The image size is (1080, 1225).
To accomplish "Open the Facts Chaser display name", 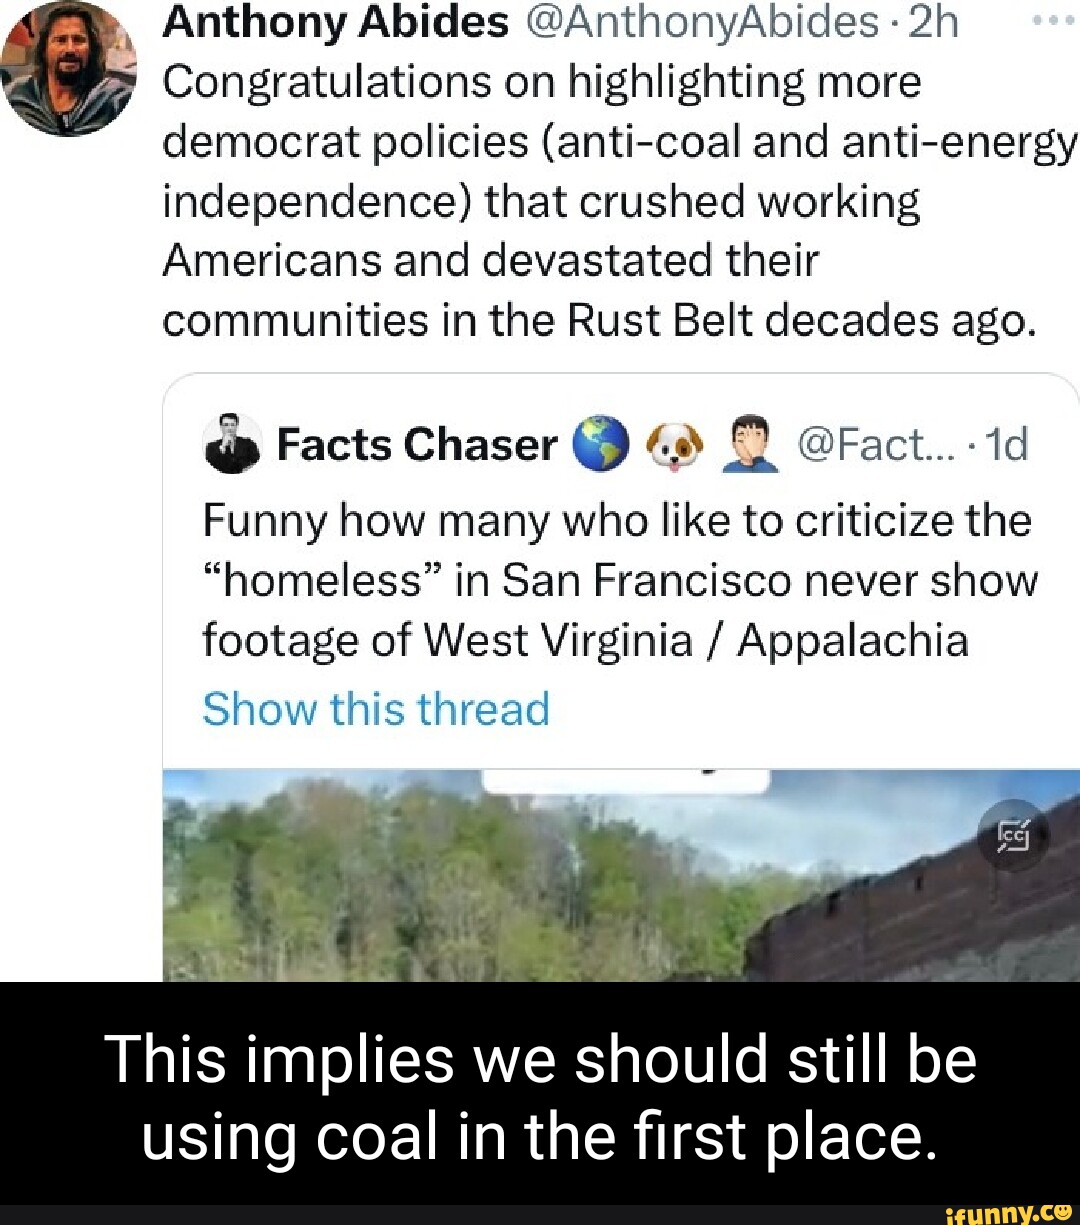I will [x=416, y=444].
